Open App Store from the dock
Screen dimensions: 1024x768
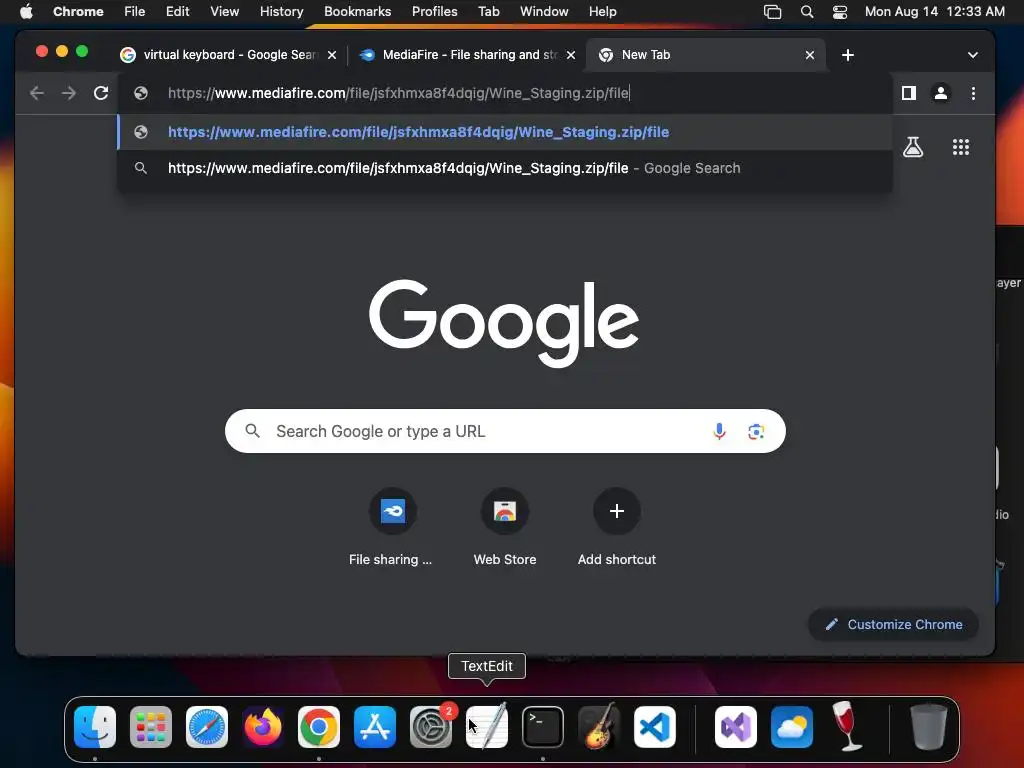(375, 727)
